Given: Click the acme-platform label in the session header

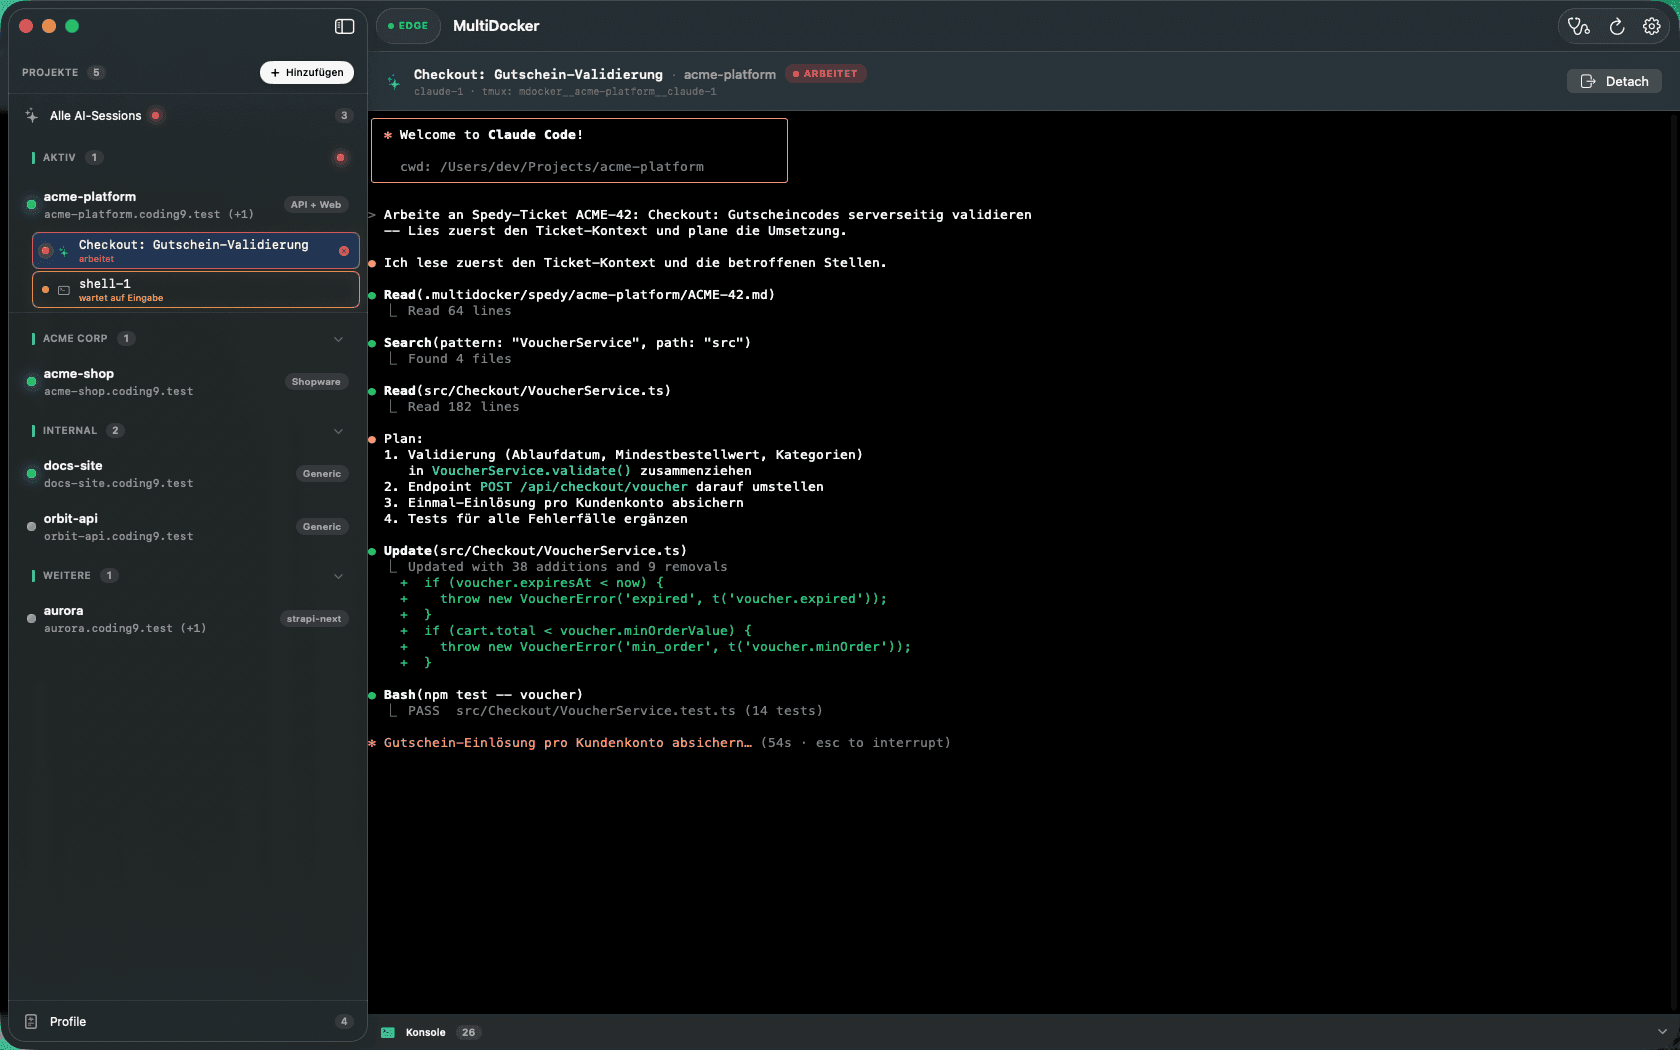Looking at the screenshot, I should 730,75.
